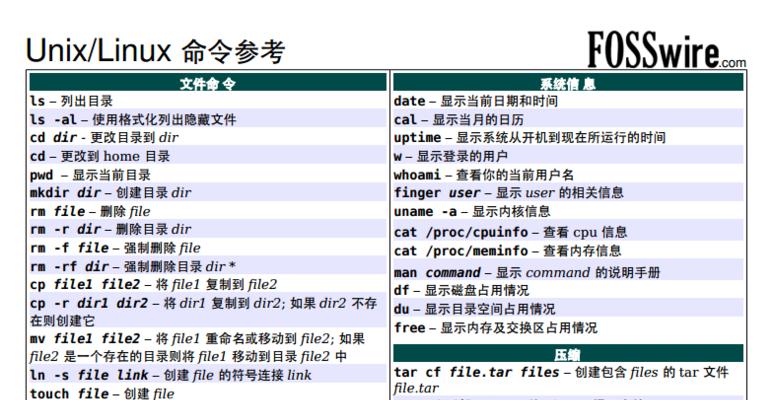Select the 'ls – 列出目录' row
The width and height of the screenshot is (774, 400).
[x=208, y=101]
